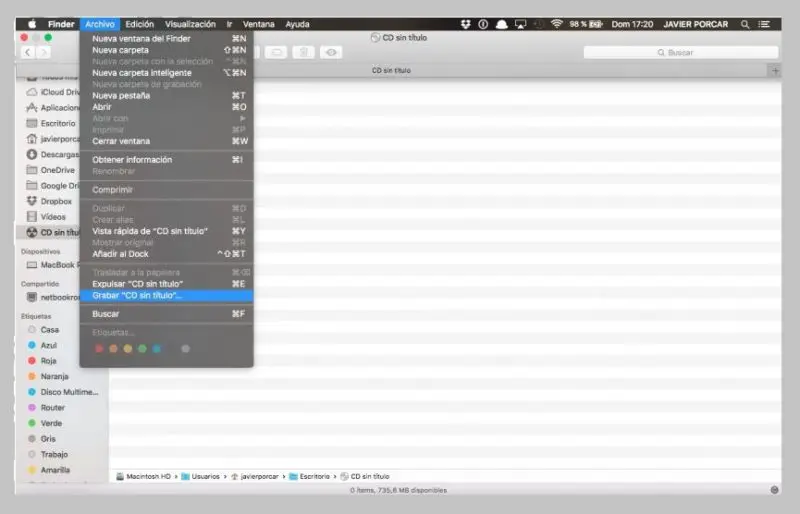Click the Dropbox menu bar icon
The width and height of the screenshot is (800, 514).
coord(465,24)
